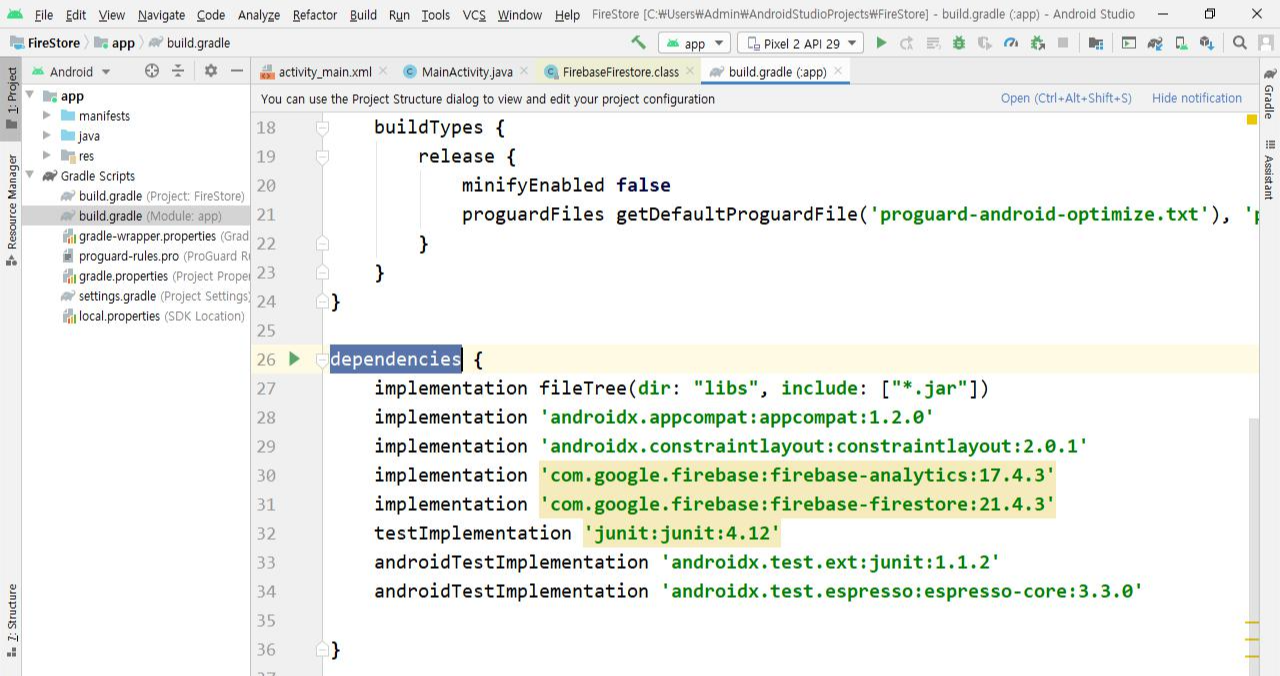Sync Project with Gradle Files icon

(1155, 43)
